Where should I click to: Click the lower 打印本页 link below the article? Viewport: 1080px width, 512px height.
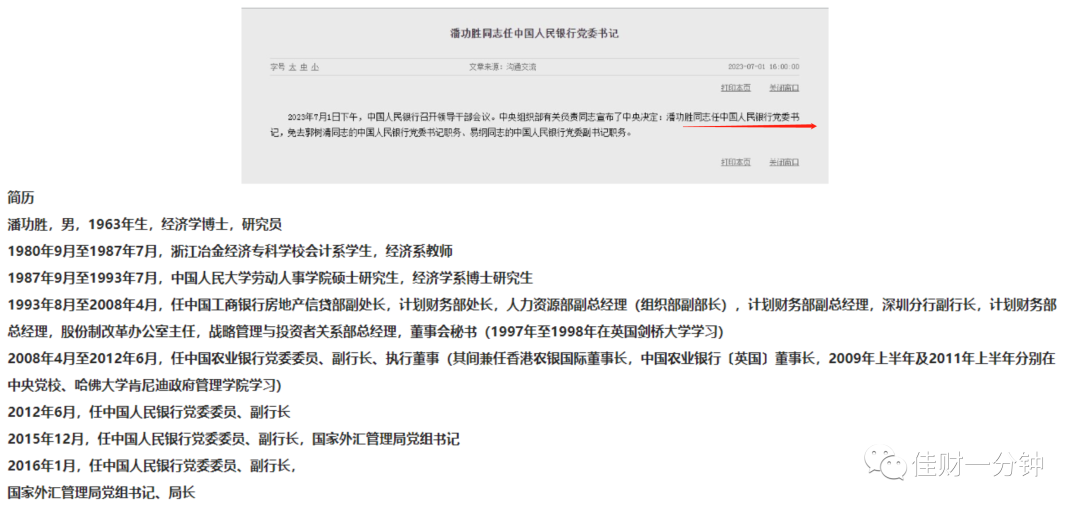click(736, 162)
